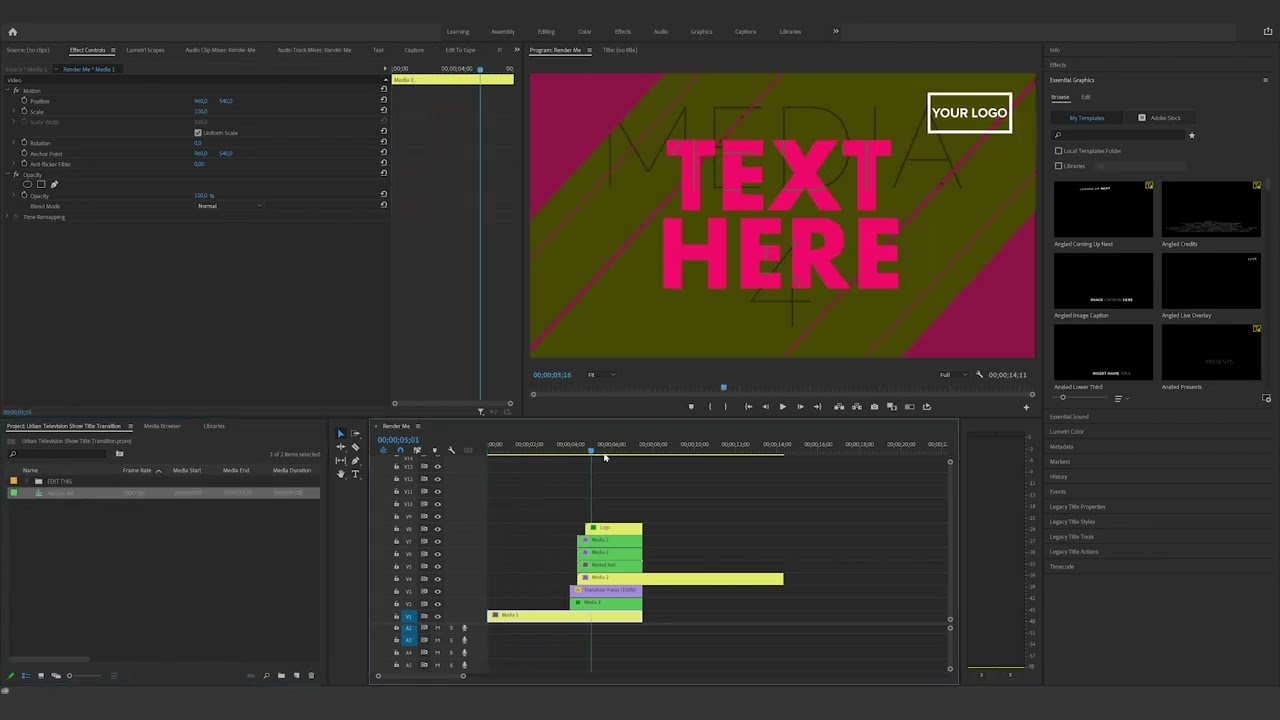This screenshot has height=720, width=1280.
Task: Step forward one frame
Action: [800, 407]
